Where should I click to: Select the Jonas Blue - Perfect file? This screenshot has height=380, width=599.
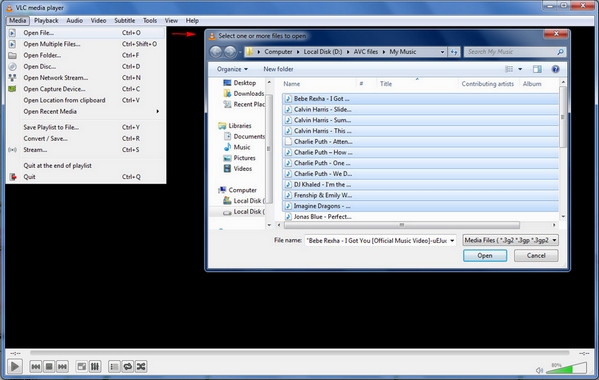(420, 217)
